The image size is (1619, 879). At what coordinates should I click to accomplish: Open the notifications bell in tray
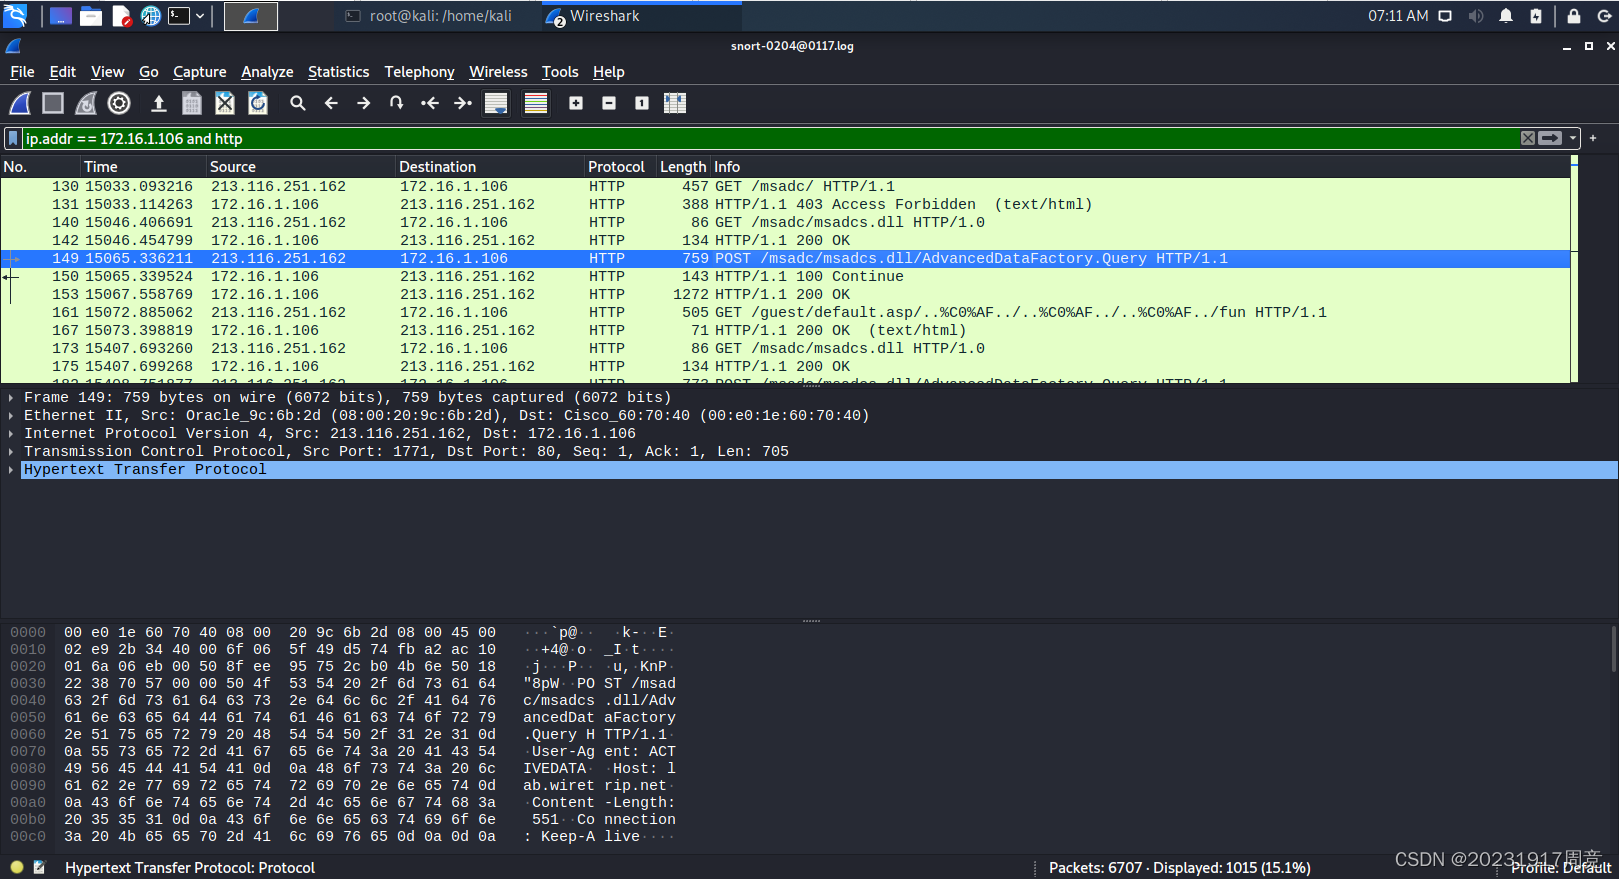[1506, 16]
